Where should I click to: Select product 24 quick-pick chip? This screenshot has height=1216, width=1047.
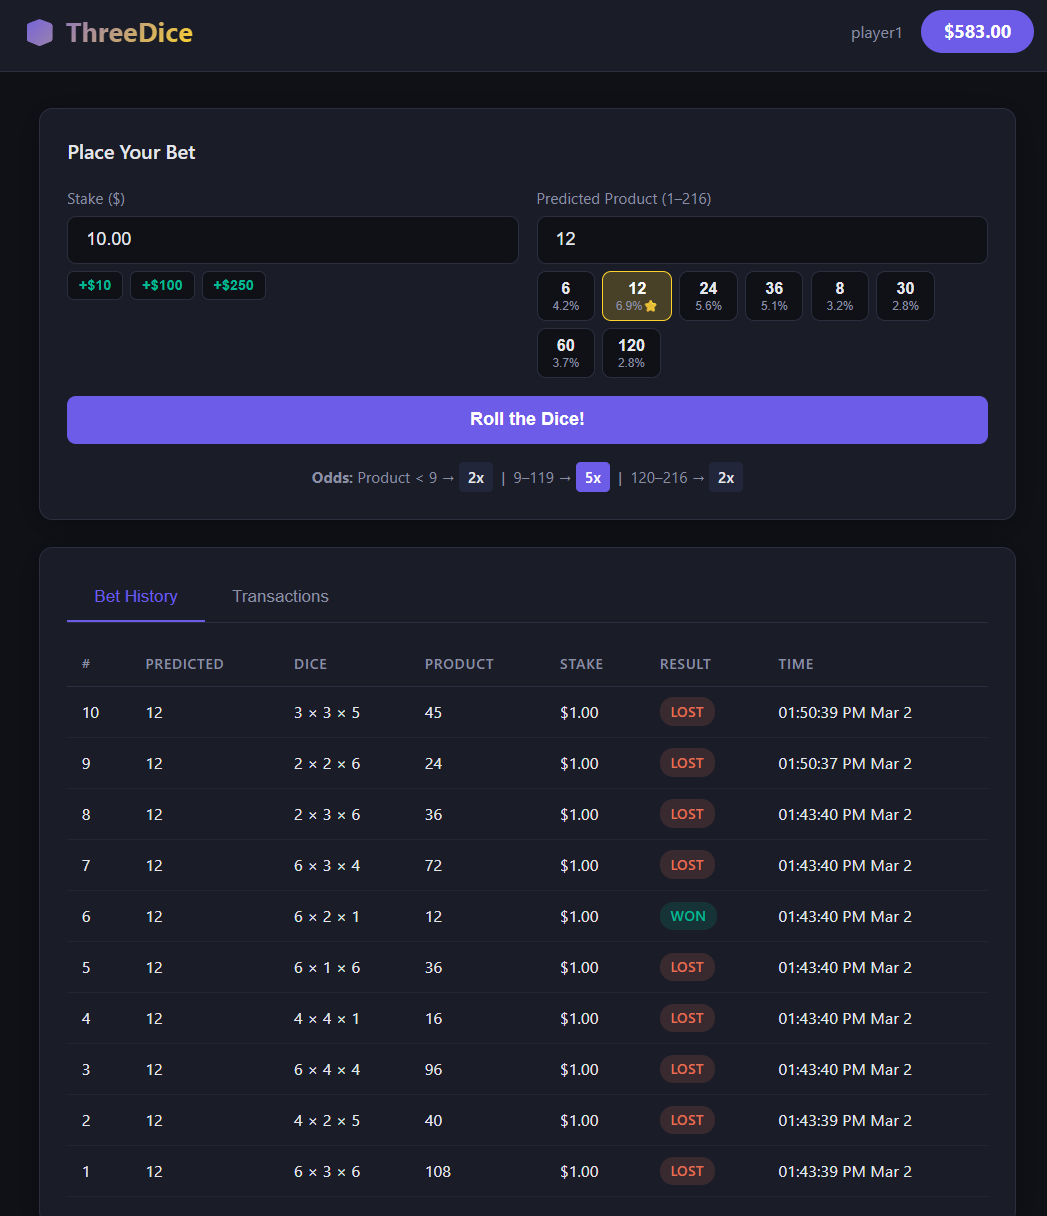pos(708,296)
